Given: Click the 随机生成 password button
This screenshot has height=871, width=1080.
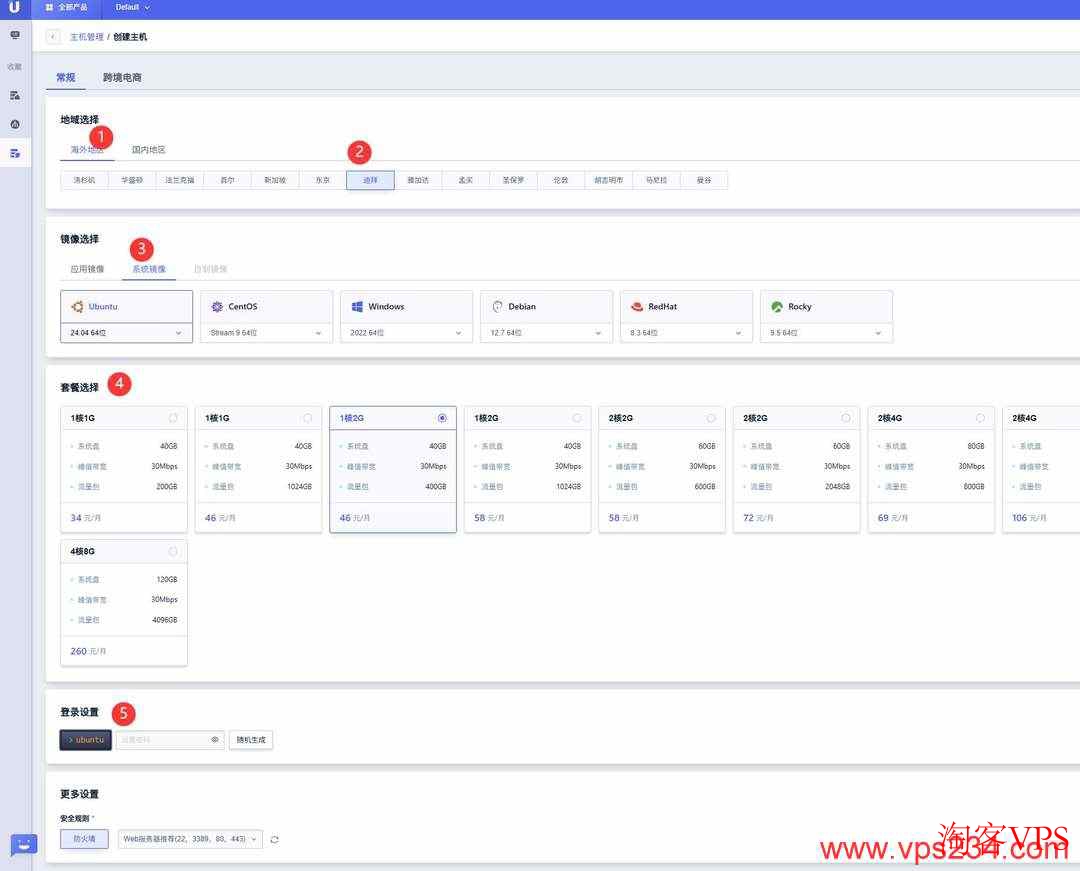Looking at the screenshot, I should coord(250,740).
